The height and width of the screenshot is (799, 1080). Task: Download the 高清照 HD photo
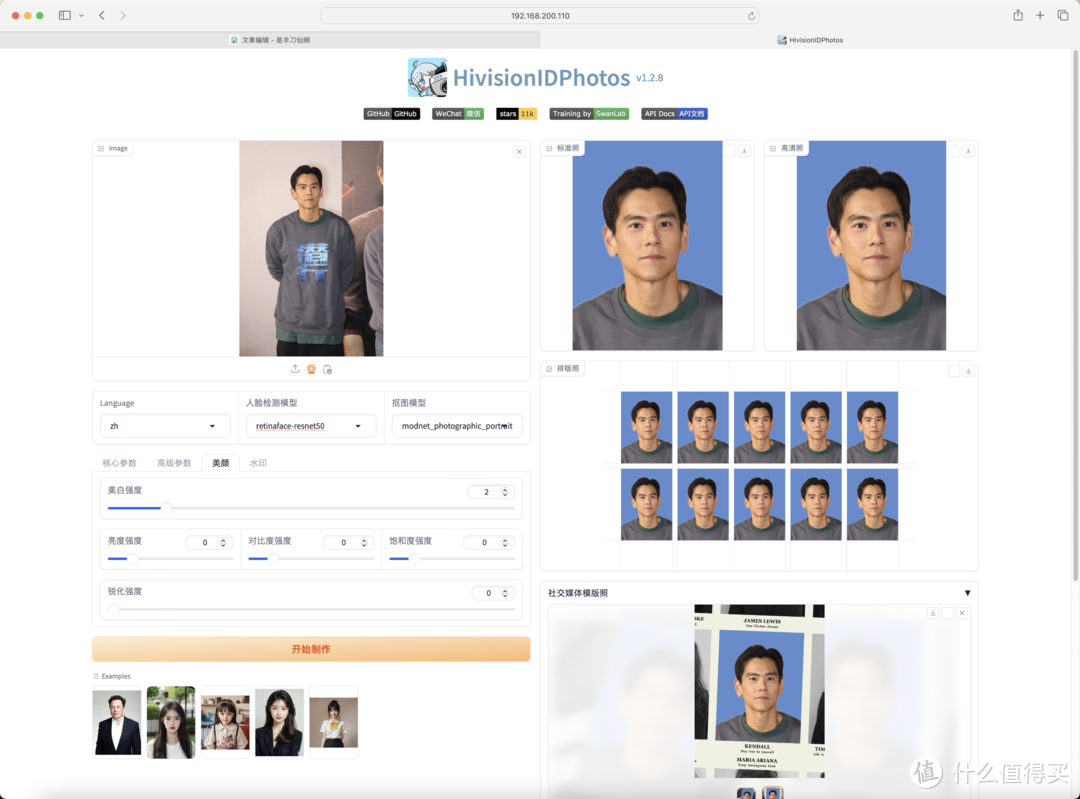pos(968,151)
